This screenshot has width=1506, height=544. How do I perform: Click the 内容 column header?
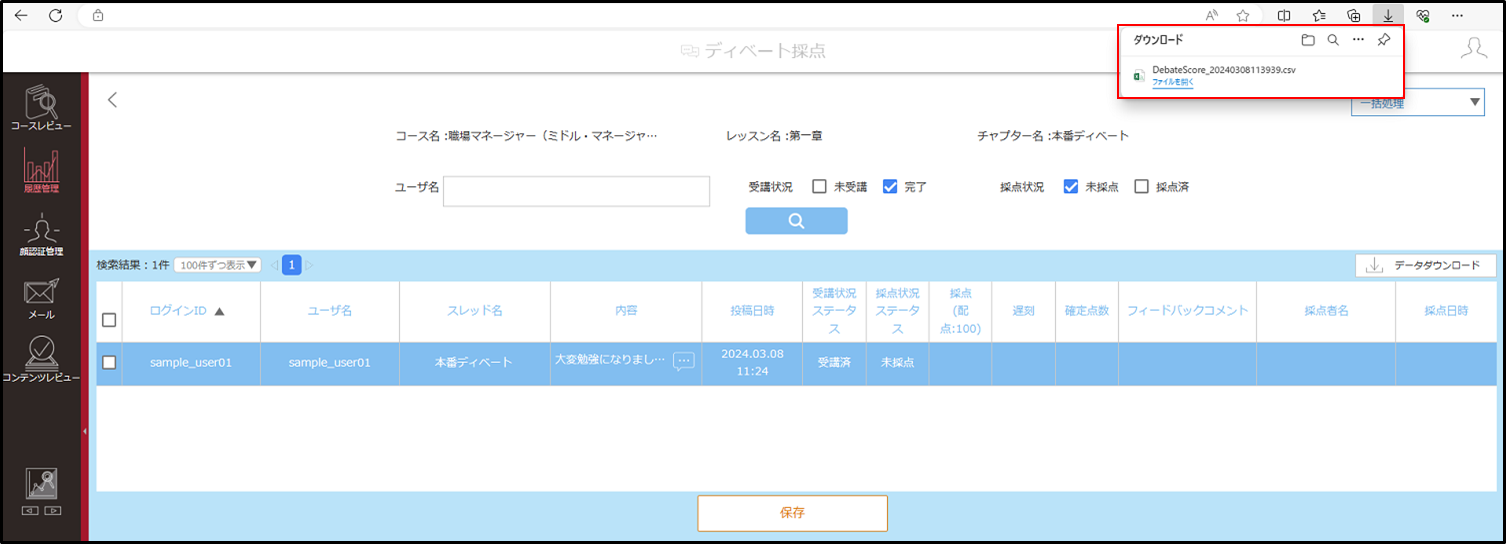point(626,311)
